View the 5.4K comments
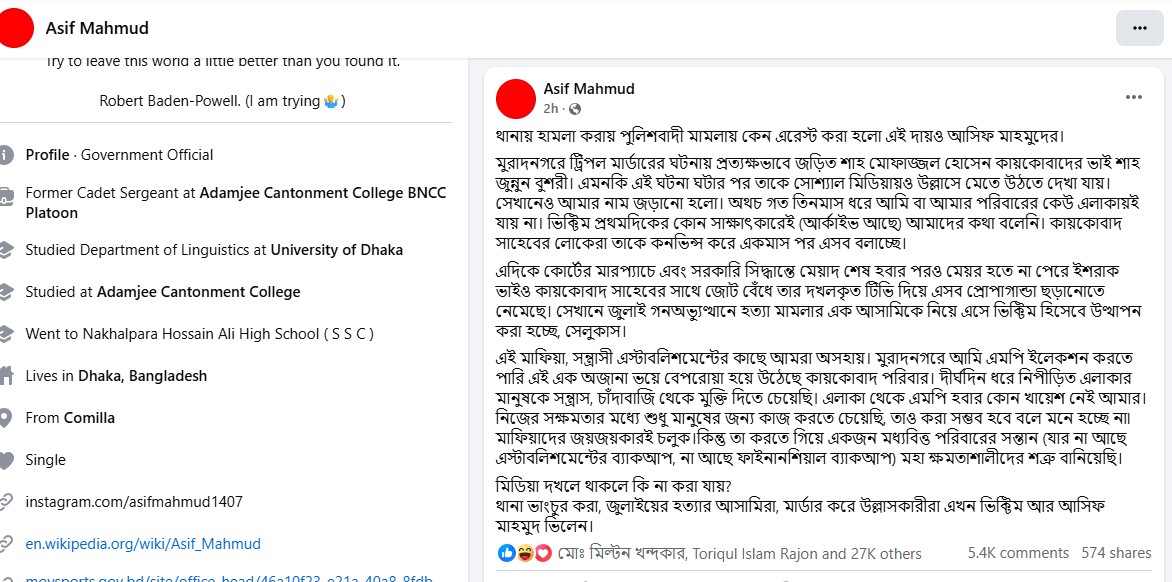Screen dimensions: 1172x582 click(x=1018, y=553)
